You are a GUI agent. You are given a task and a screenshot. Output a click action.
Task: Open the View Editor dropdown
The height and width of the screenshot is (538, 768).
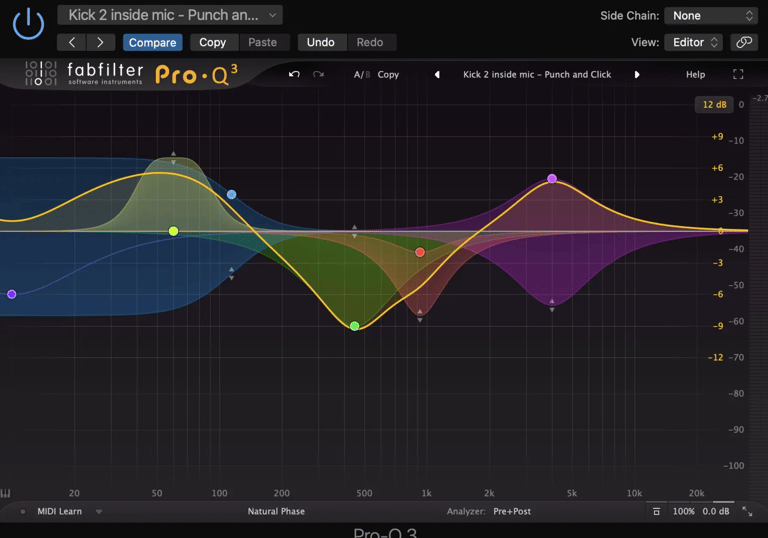tap(693, 43)
